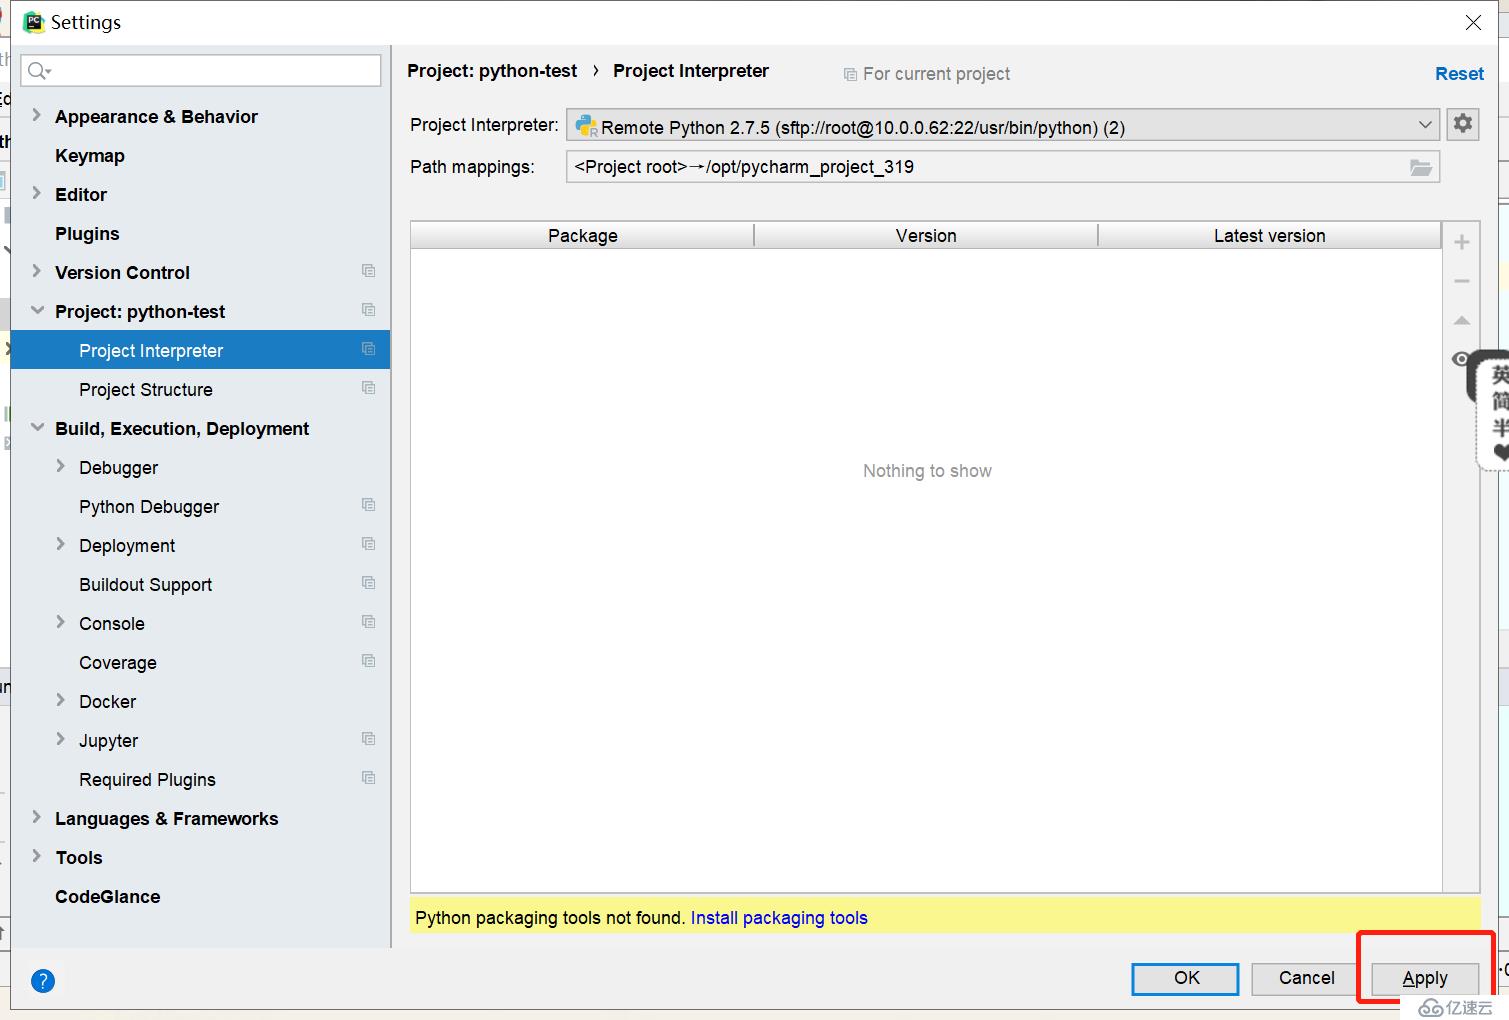
Task: Click the OK button
Action: tap(1186, 978)
